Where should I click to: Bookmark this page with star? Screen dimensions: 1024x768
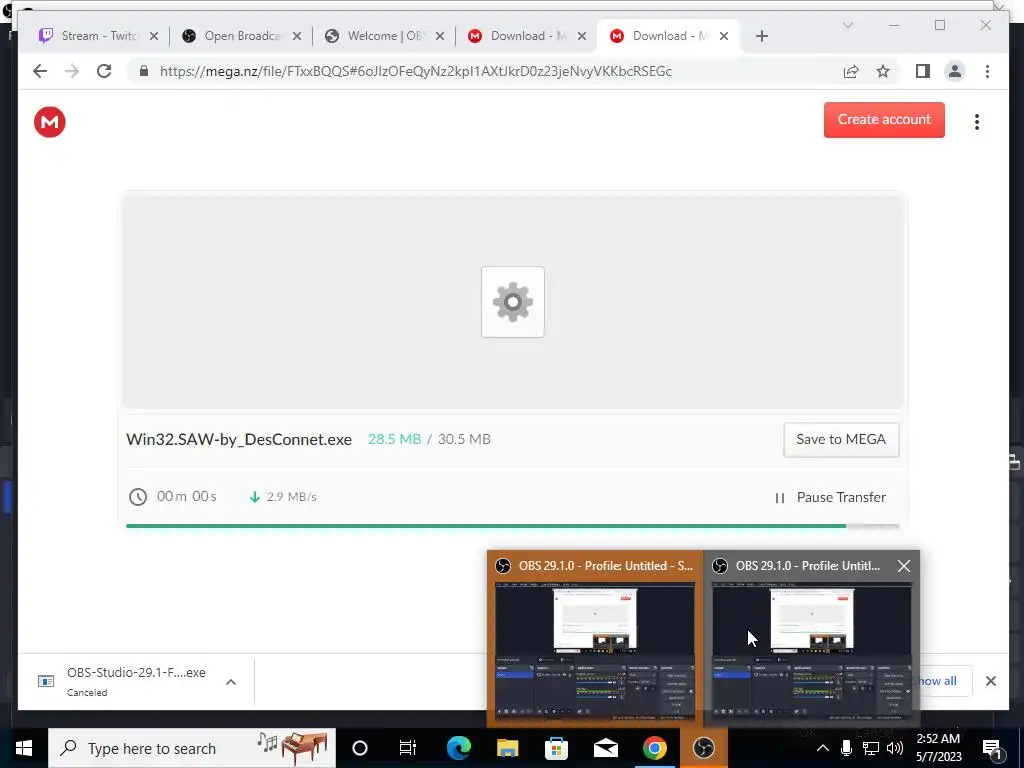click(x=883, y=71)
